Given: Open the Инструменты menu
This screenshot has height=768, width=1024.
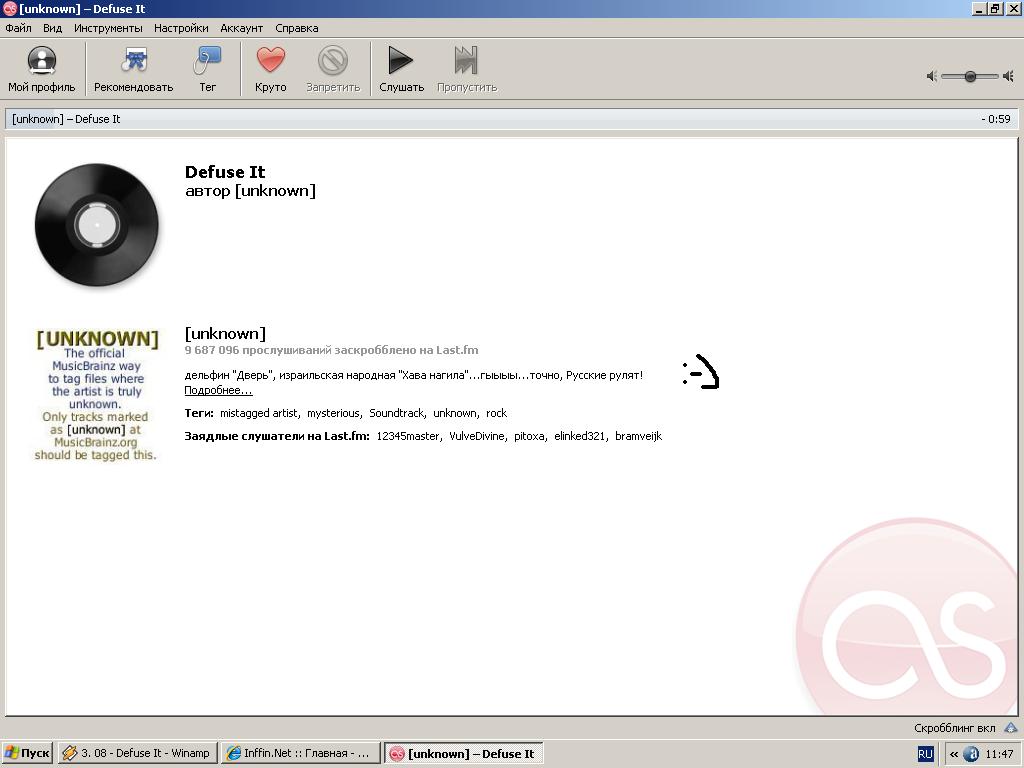Looking at the screenshot, I should pyautogui.click(x=108, y=28).
